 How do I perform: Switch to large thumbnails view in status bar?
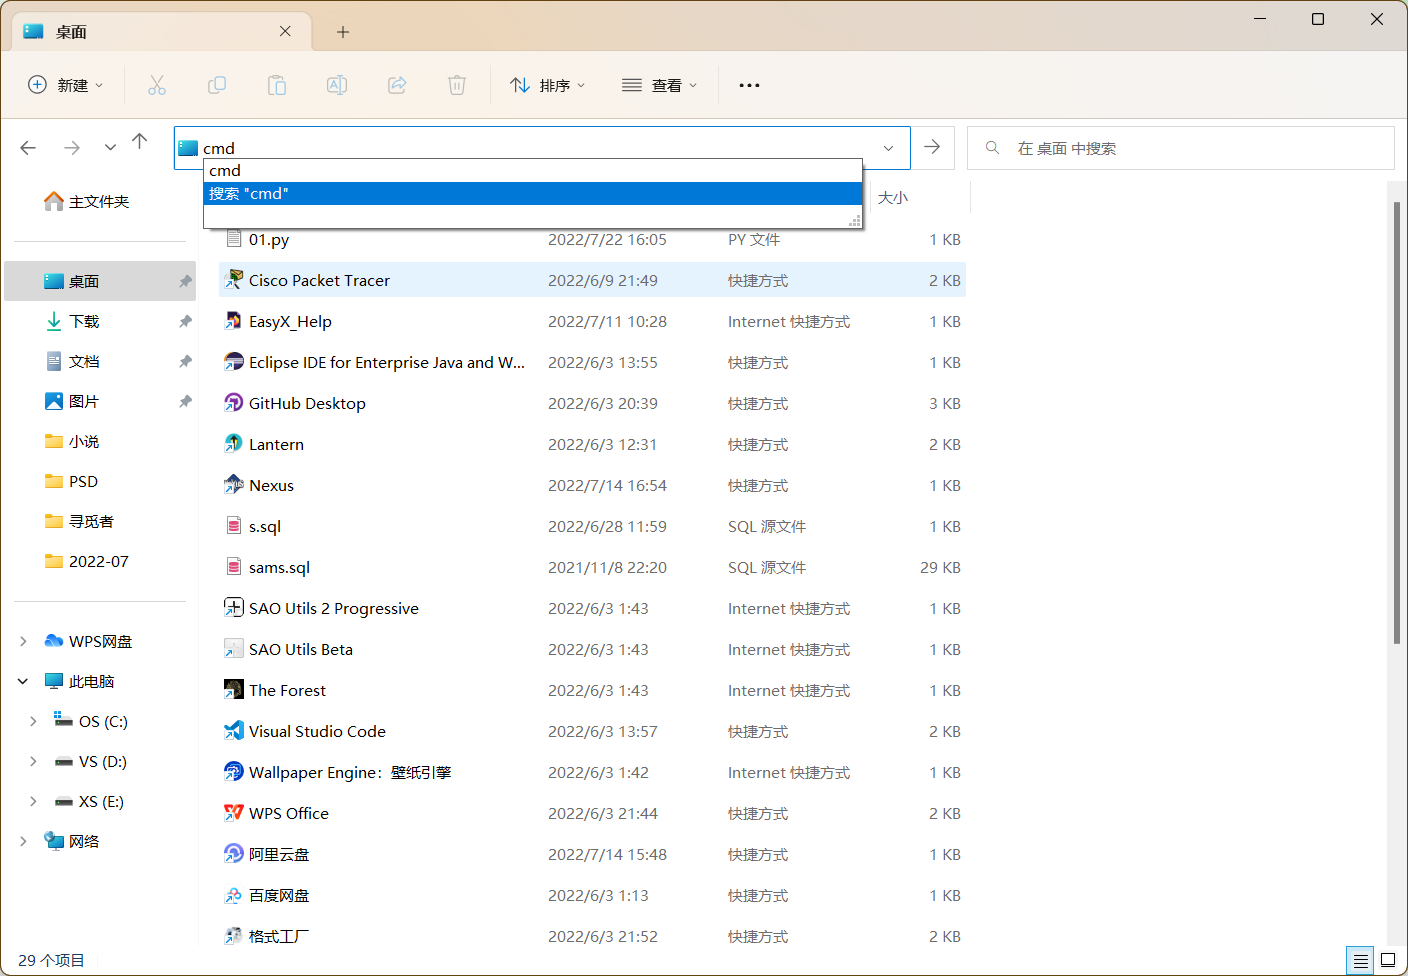(x=1388, y=961)
